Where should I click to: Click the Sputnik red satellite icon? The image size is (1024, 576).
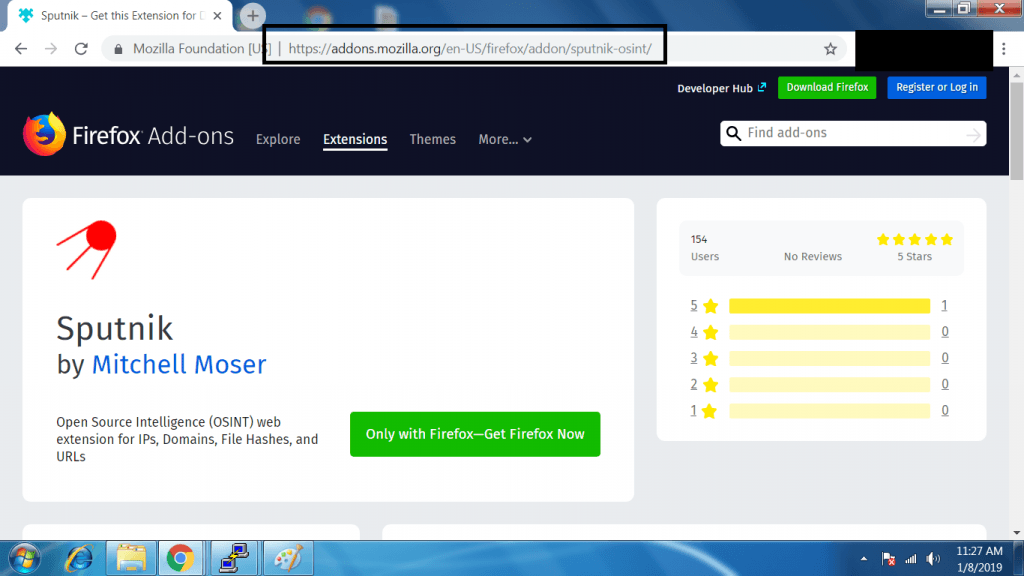pyautogui.click(x=86, y=250)
